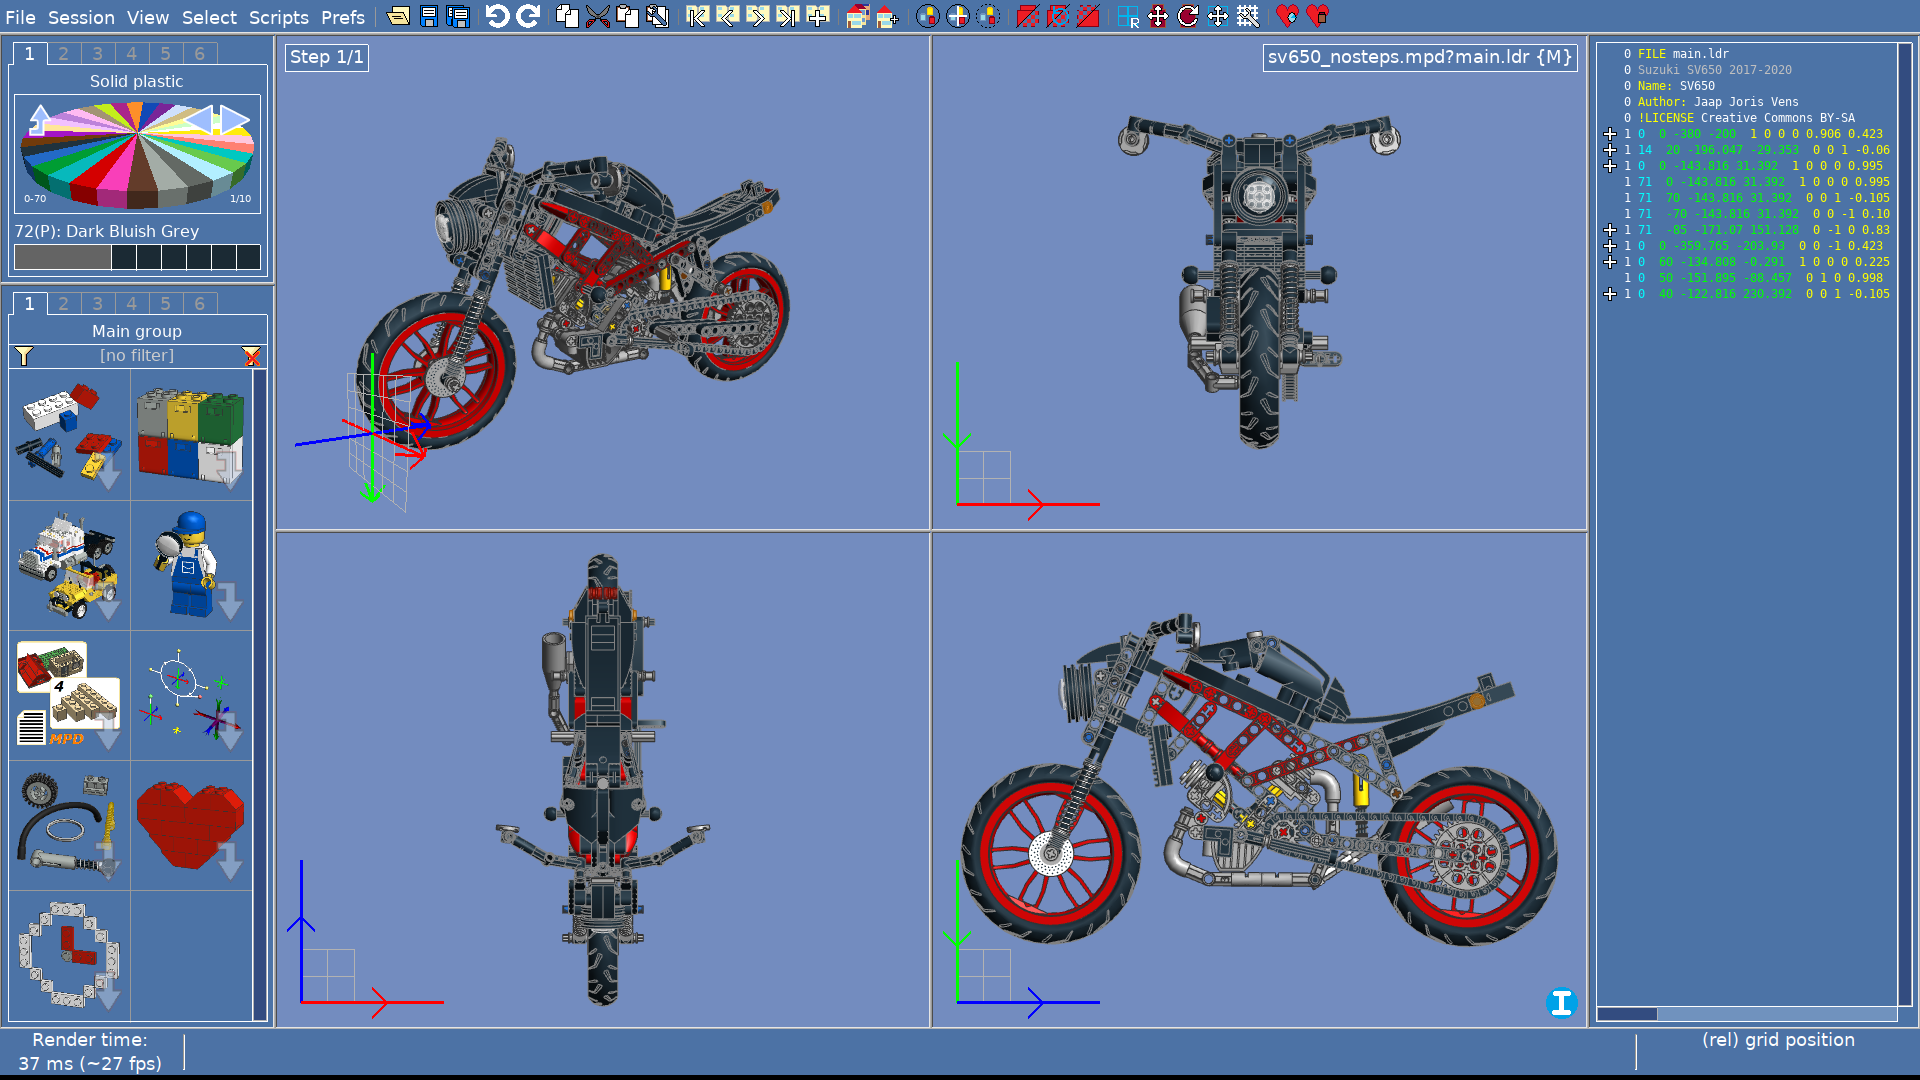Expand the source line starting with 1 14

click(x=1610, y=150)
